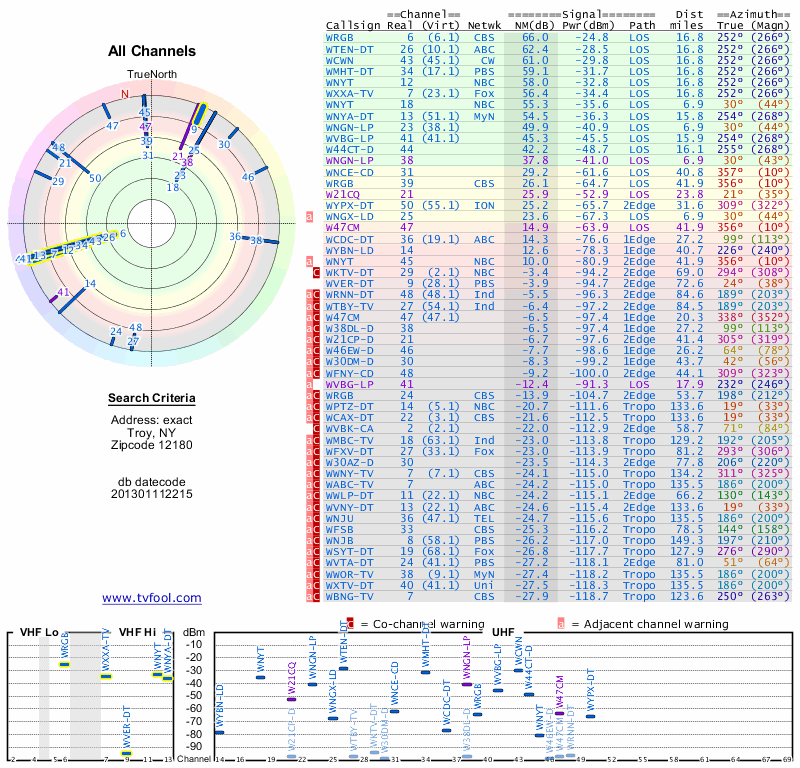Viewport: 800px width, 768px height.
Task: Click WNCE-CD callsign in the table
Action: pos(349,172)
